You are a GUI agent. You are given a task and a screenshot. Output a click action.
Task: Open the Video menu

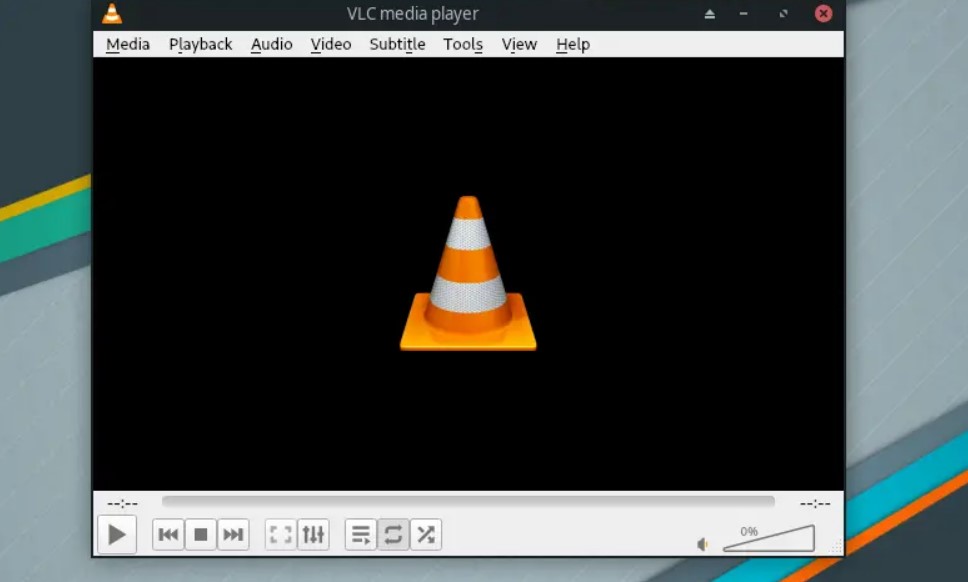pyautogui.click(x=331, y=44)
